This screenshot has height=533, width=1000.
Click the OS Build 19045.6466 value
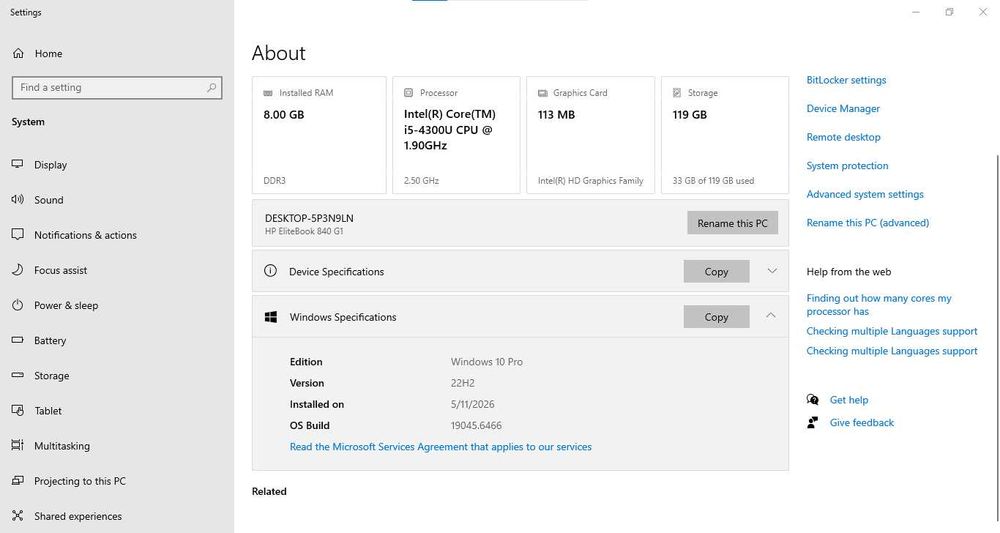tap(476, 425)
